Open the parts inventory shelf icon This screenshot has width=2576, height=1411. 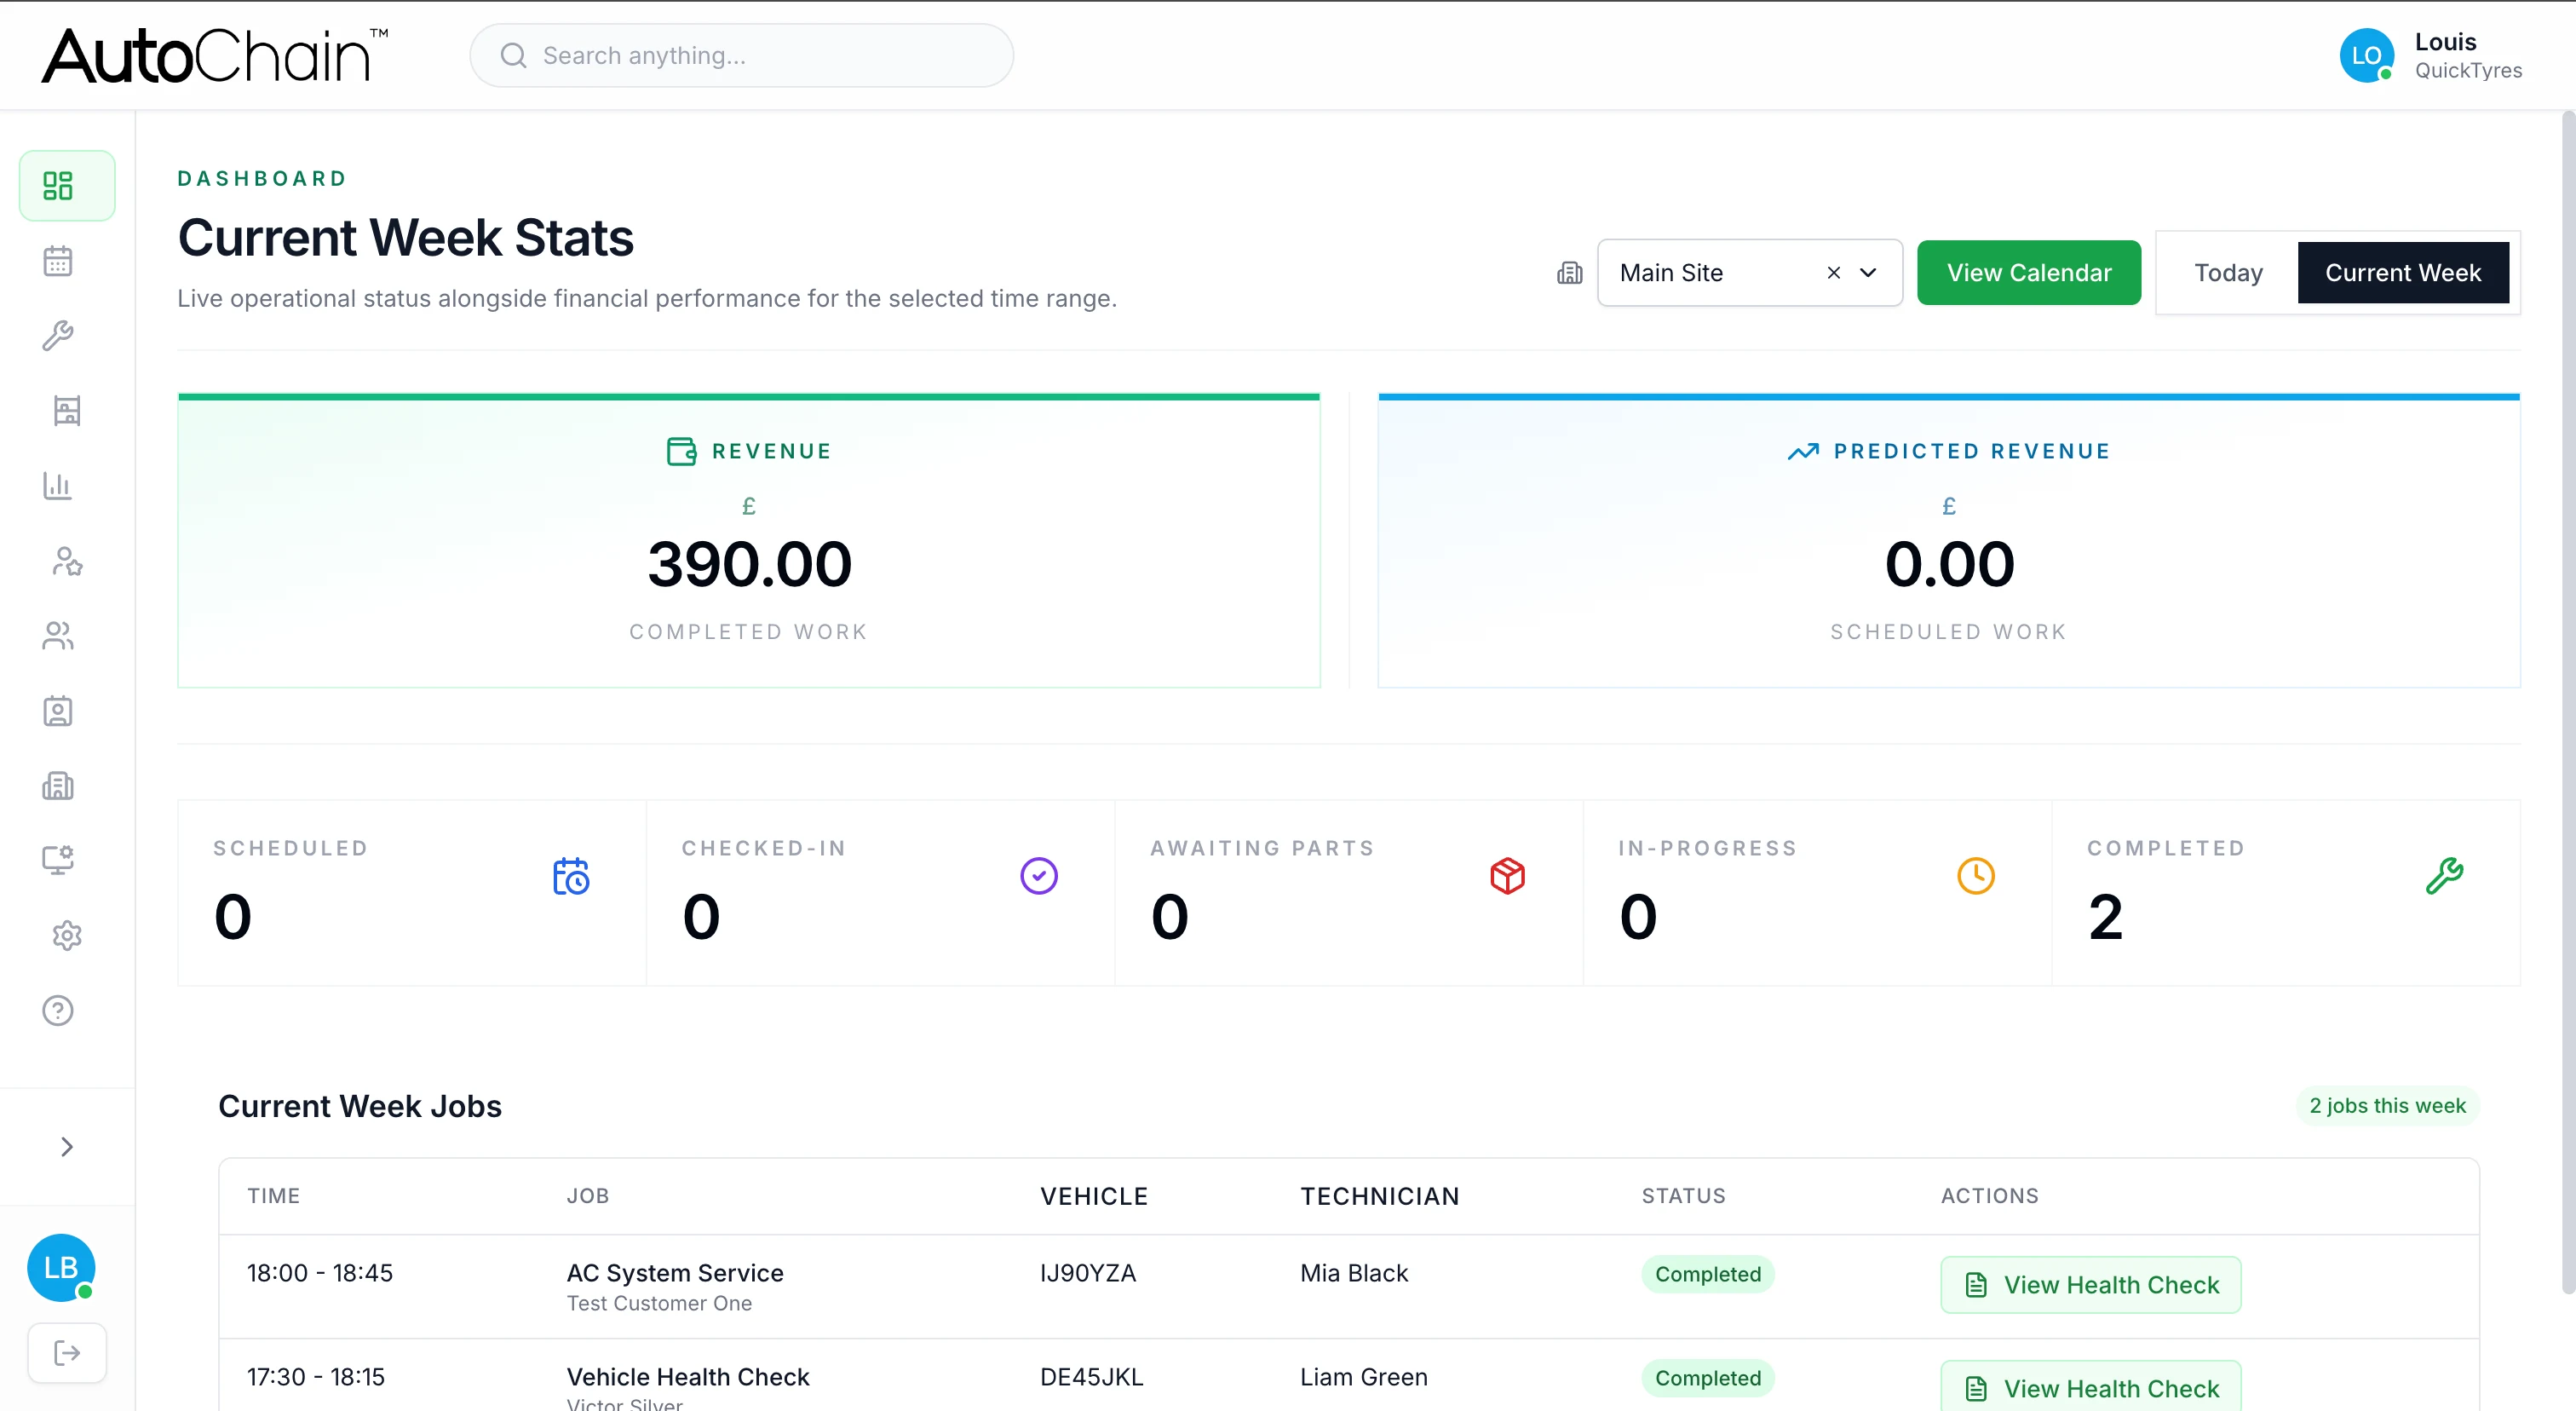point(58,410)
